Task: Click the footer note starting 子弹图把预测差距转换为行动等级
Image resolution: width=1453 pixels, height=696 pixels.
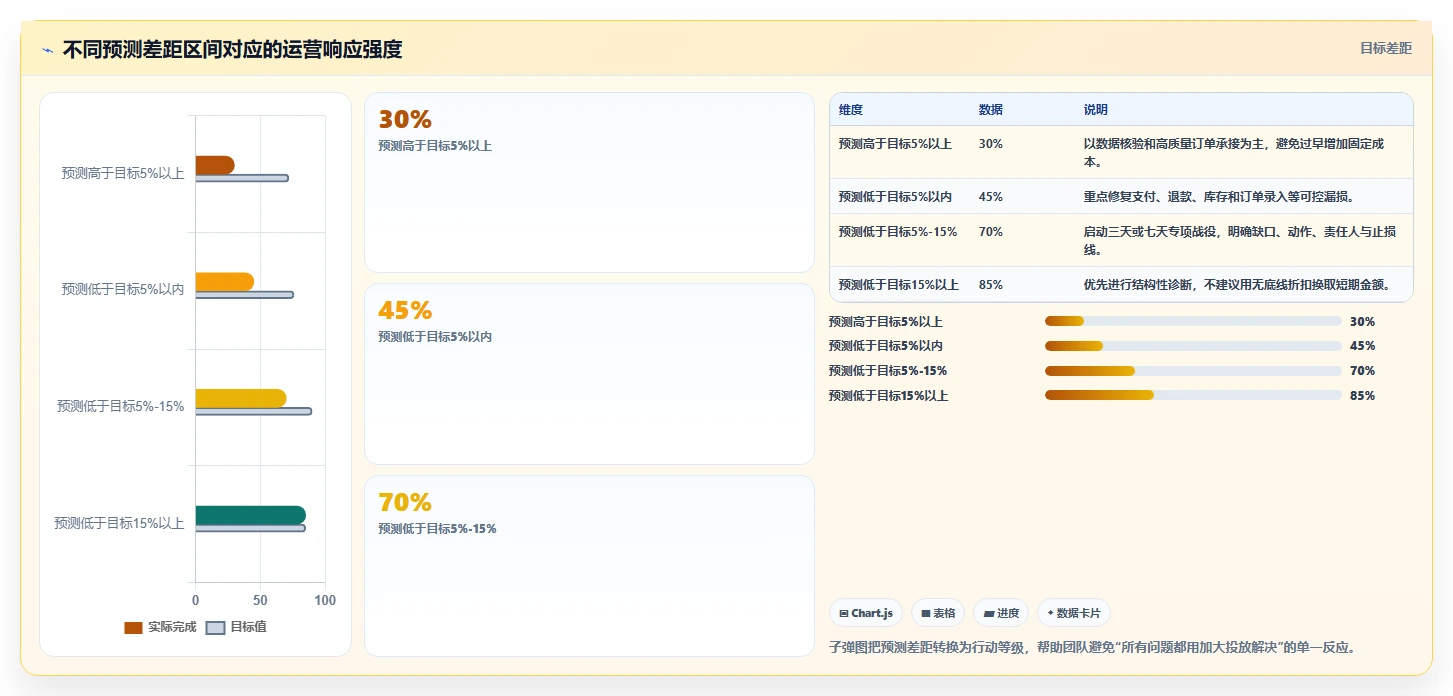Action: (1093, 648)
